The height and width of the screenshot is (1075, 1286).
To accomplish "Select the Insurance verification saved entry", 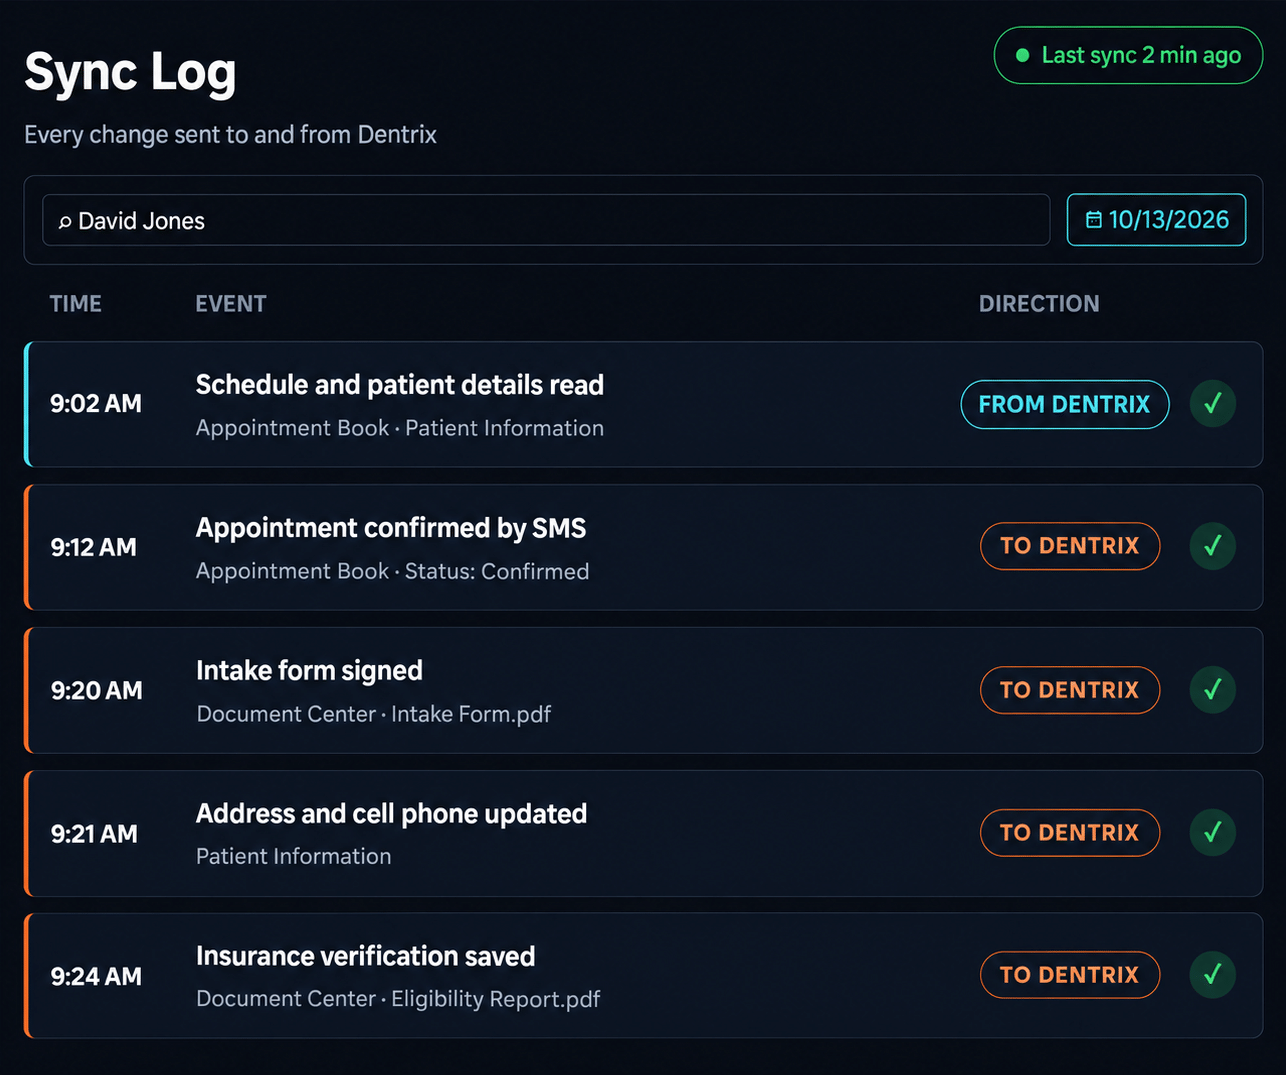I will click(x=644, y=975).
